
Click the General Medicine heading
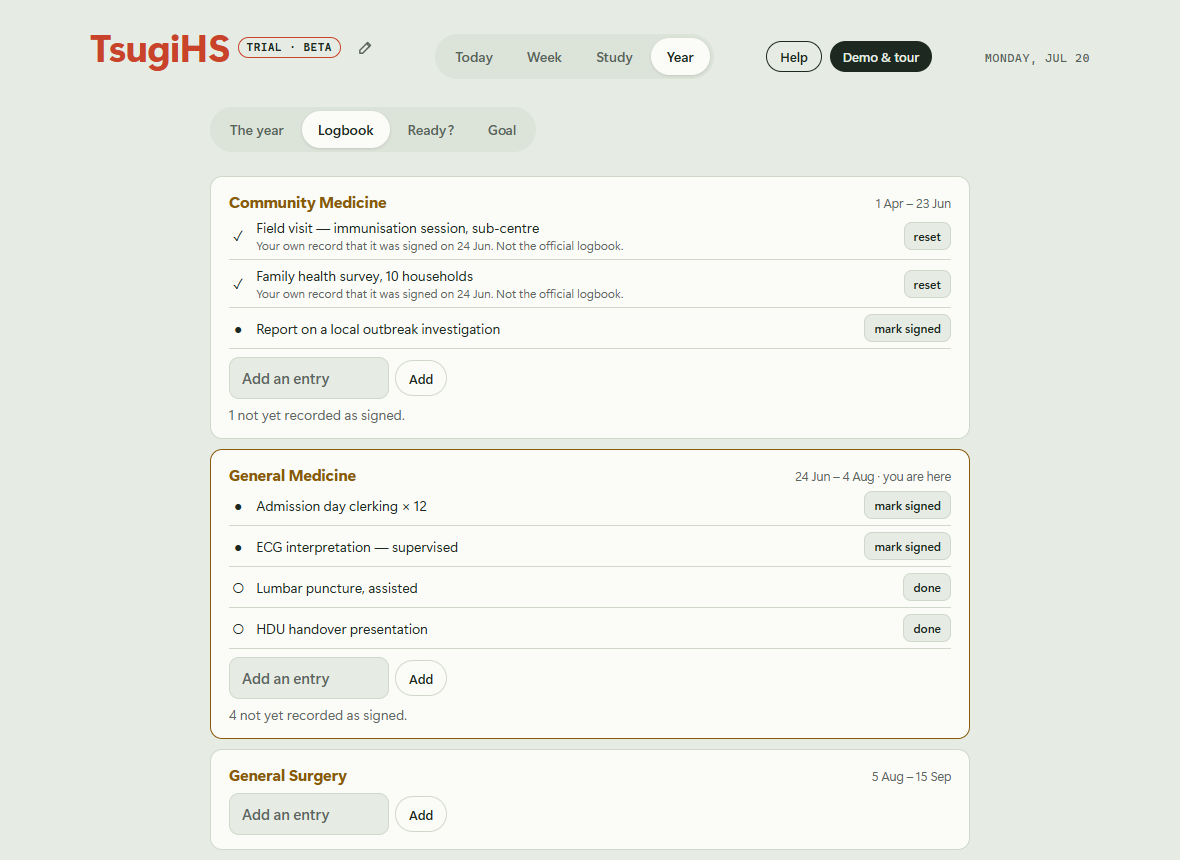pyautogui.click(x=292, y=476)
